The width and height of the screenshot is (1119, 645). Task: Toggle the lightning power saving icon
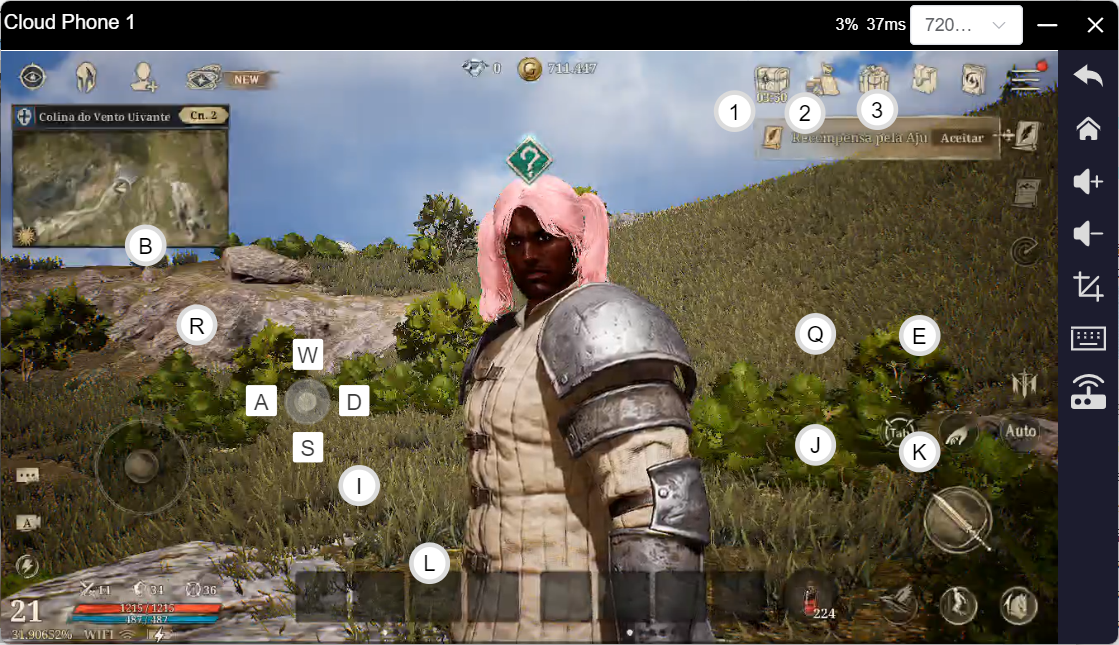tap(27, 567)
